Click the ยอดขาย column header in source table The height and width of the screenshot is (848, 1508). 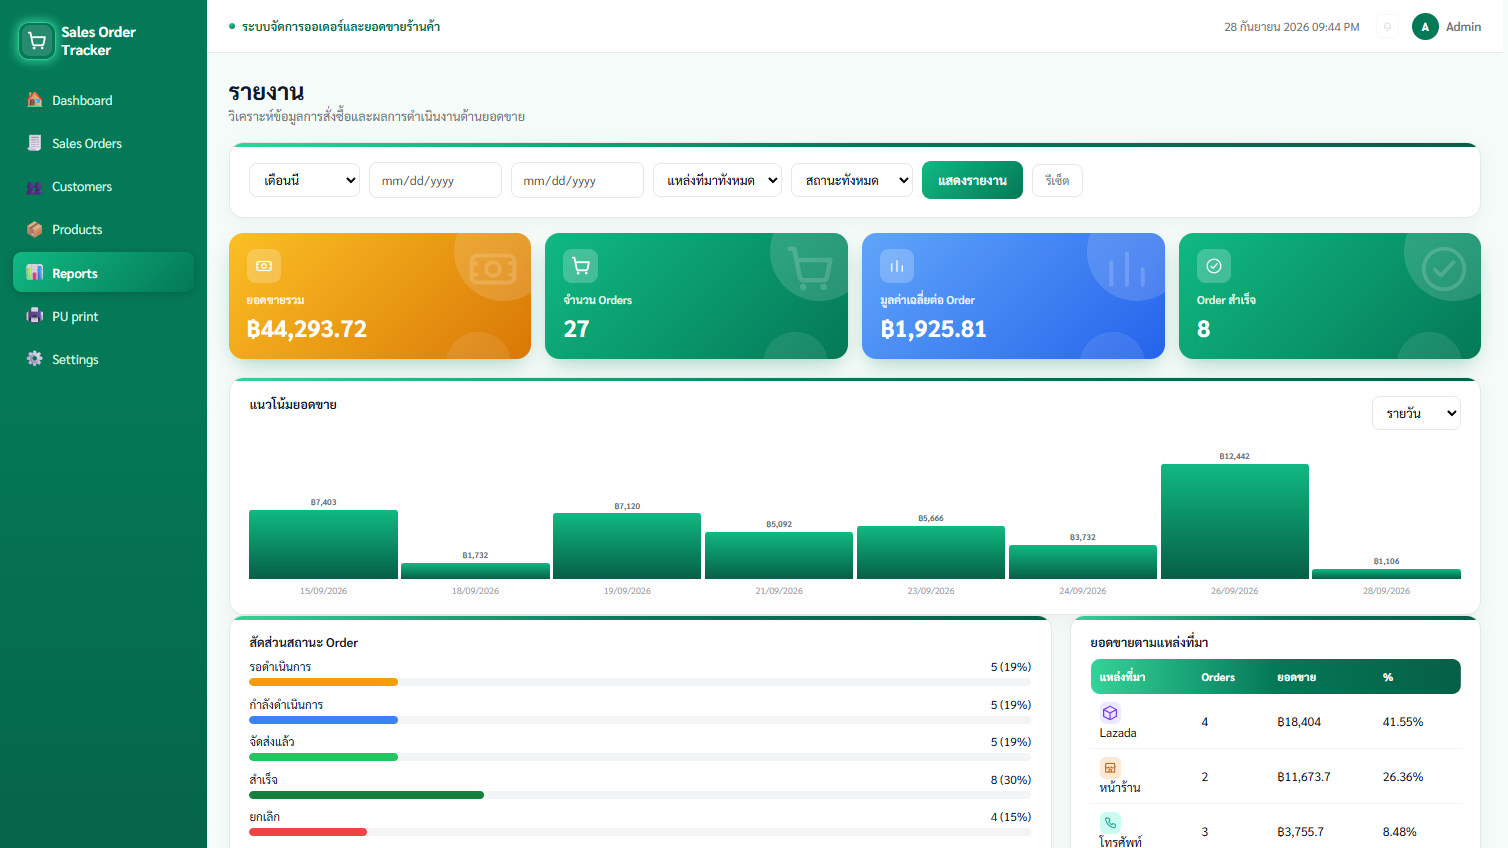[x=1296, y=677]
